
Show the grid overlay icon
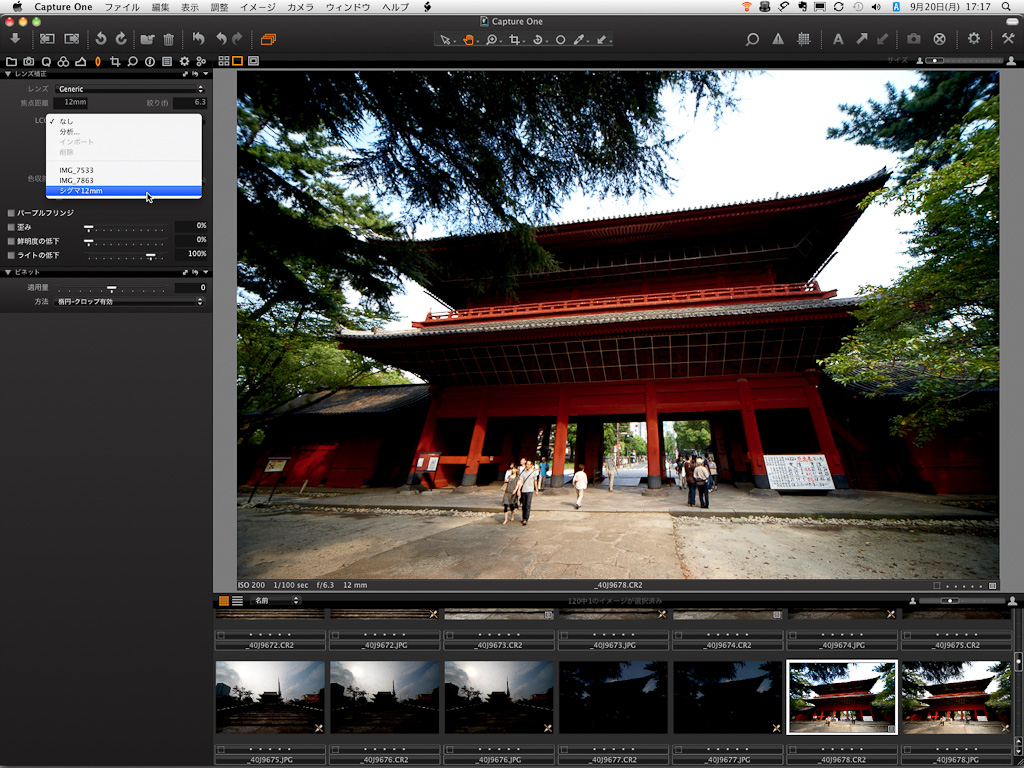pyautogui.click(x=803, y=39)
